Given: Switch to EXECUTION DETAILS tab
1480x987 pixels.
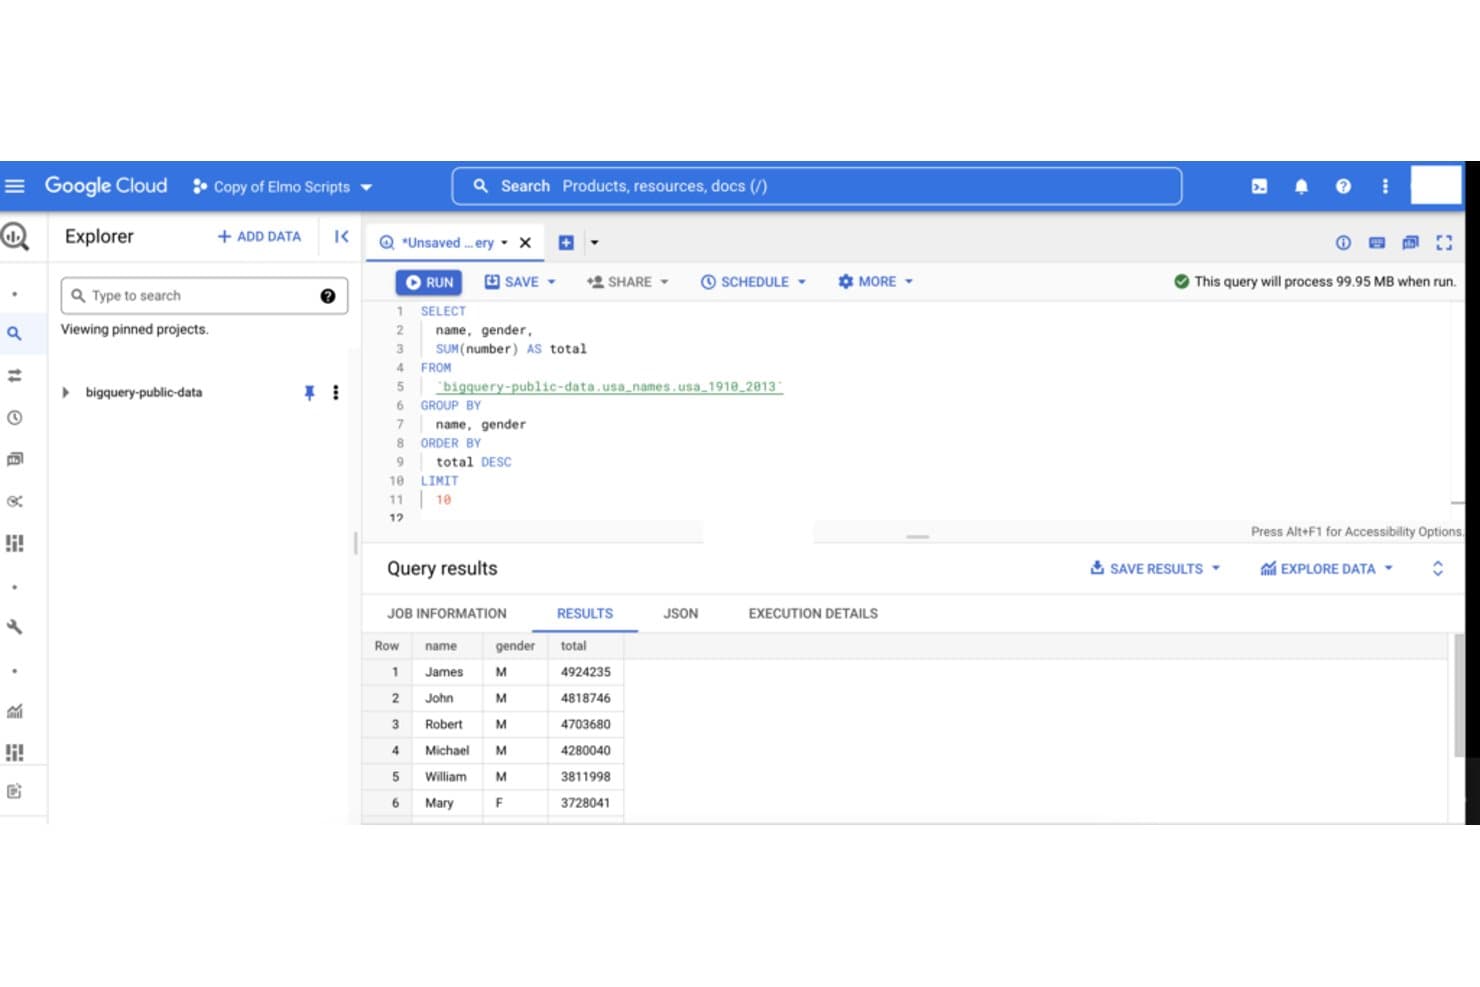Looking at the screenshot, I should [813, 614].
